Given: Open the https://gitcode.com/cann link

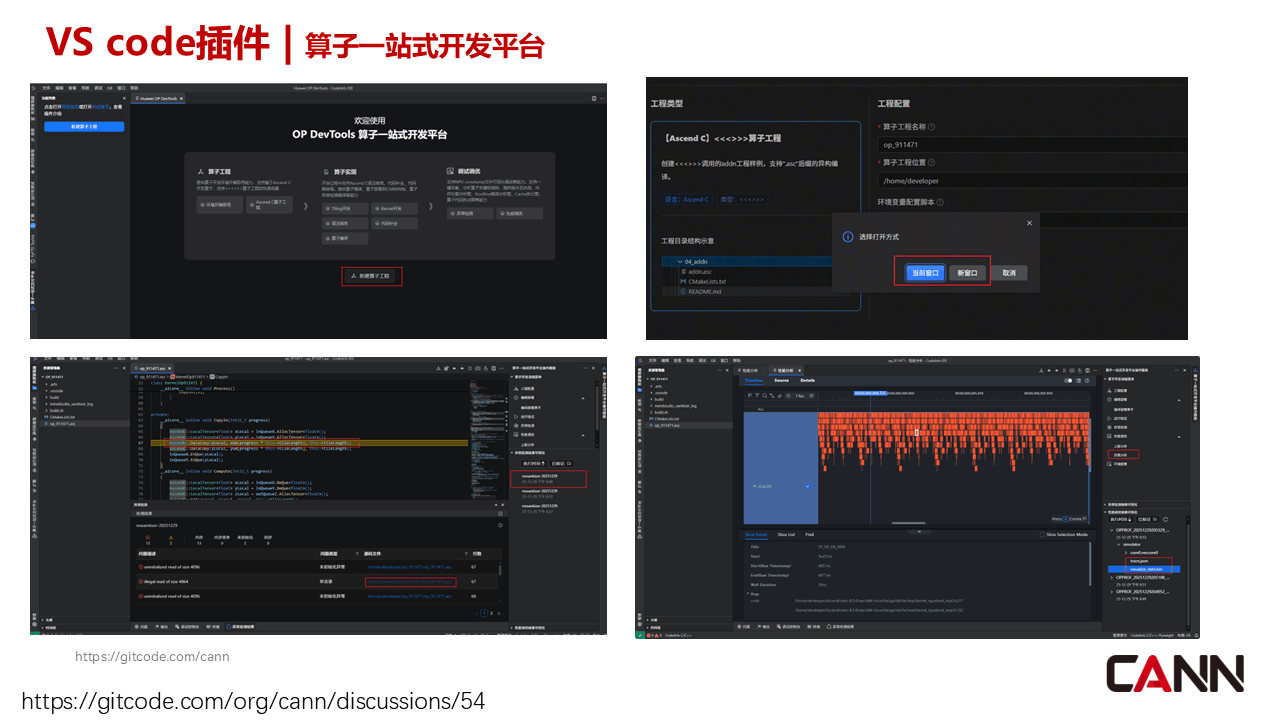Looking at the screenshot, I should point(152,657).
